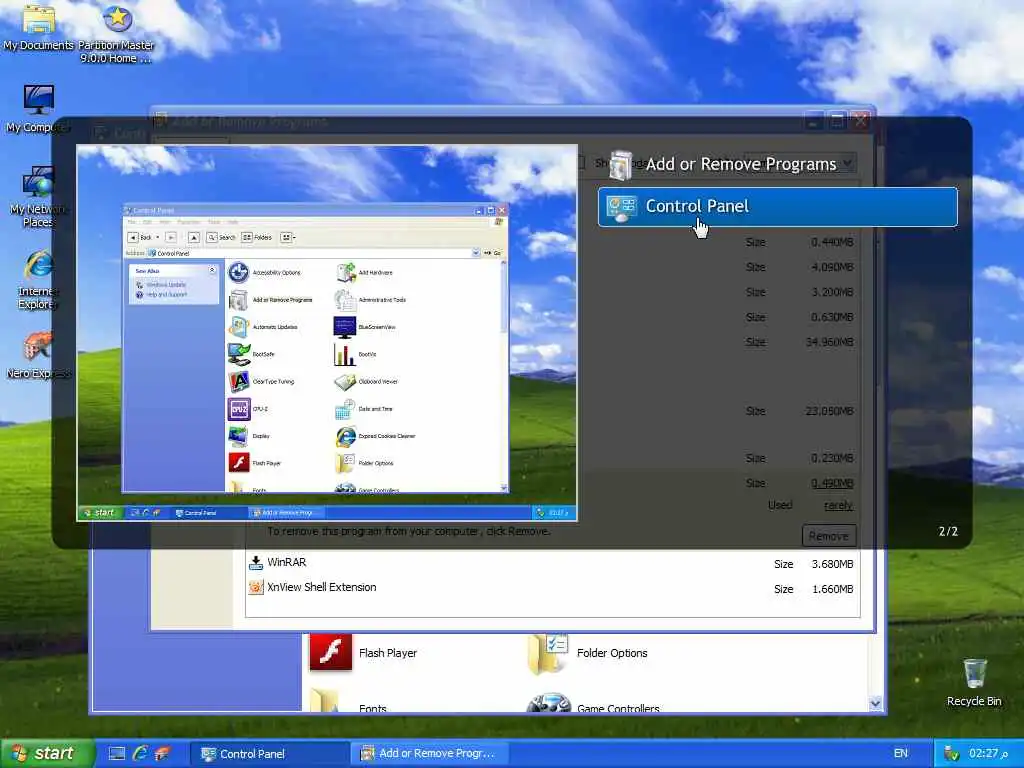1024x768 pixels.
Task: Select the My Network Places desktop icon
Action: (x=38, y=196)
